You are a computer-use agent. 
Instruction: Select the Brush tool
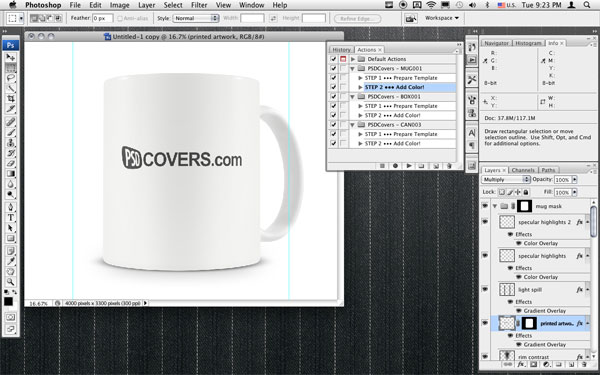10,132
